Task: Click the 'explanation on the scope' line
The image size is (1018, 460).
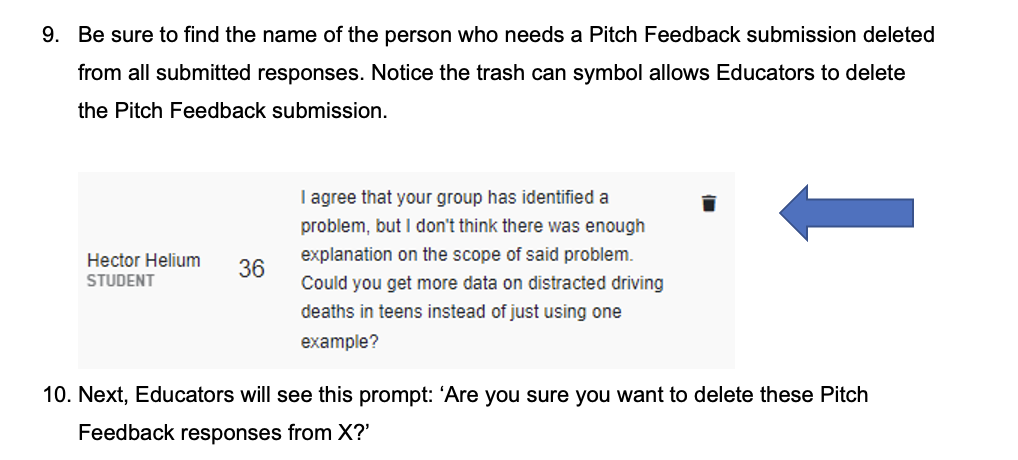Action: point(467,254)
